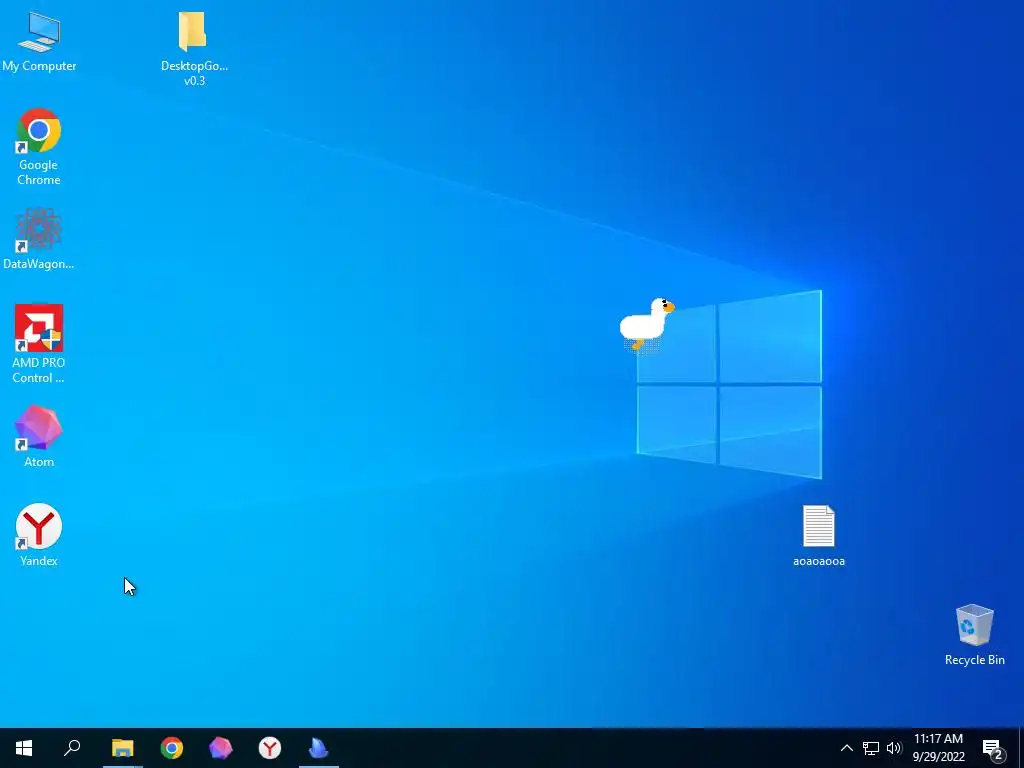Screen dimensions: 1024x768
Task: Show hidden system tray icons
Action: 846,748
